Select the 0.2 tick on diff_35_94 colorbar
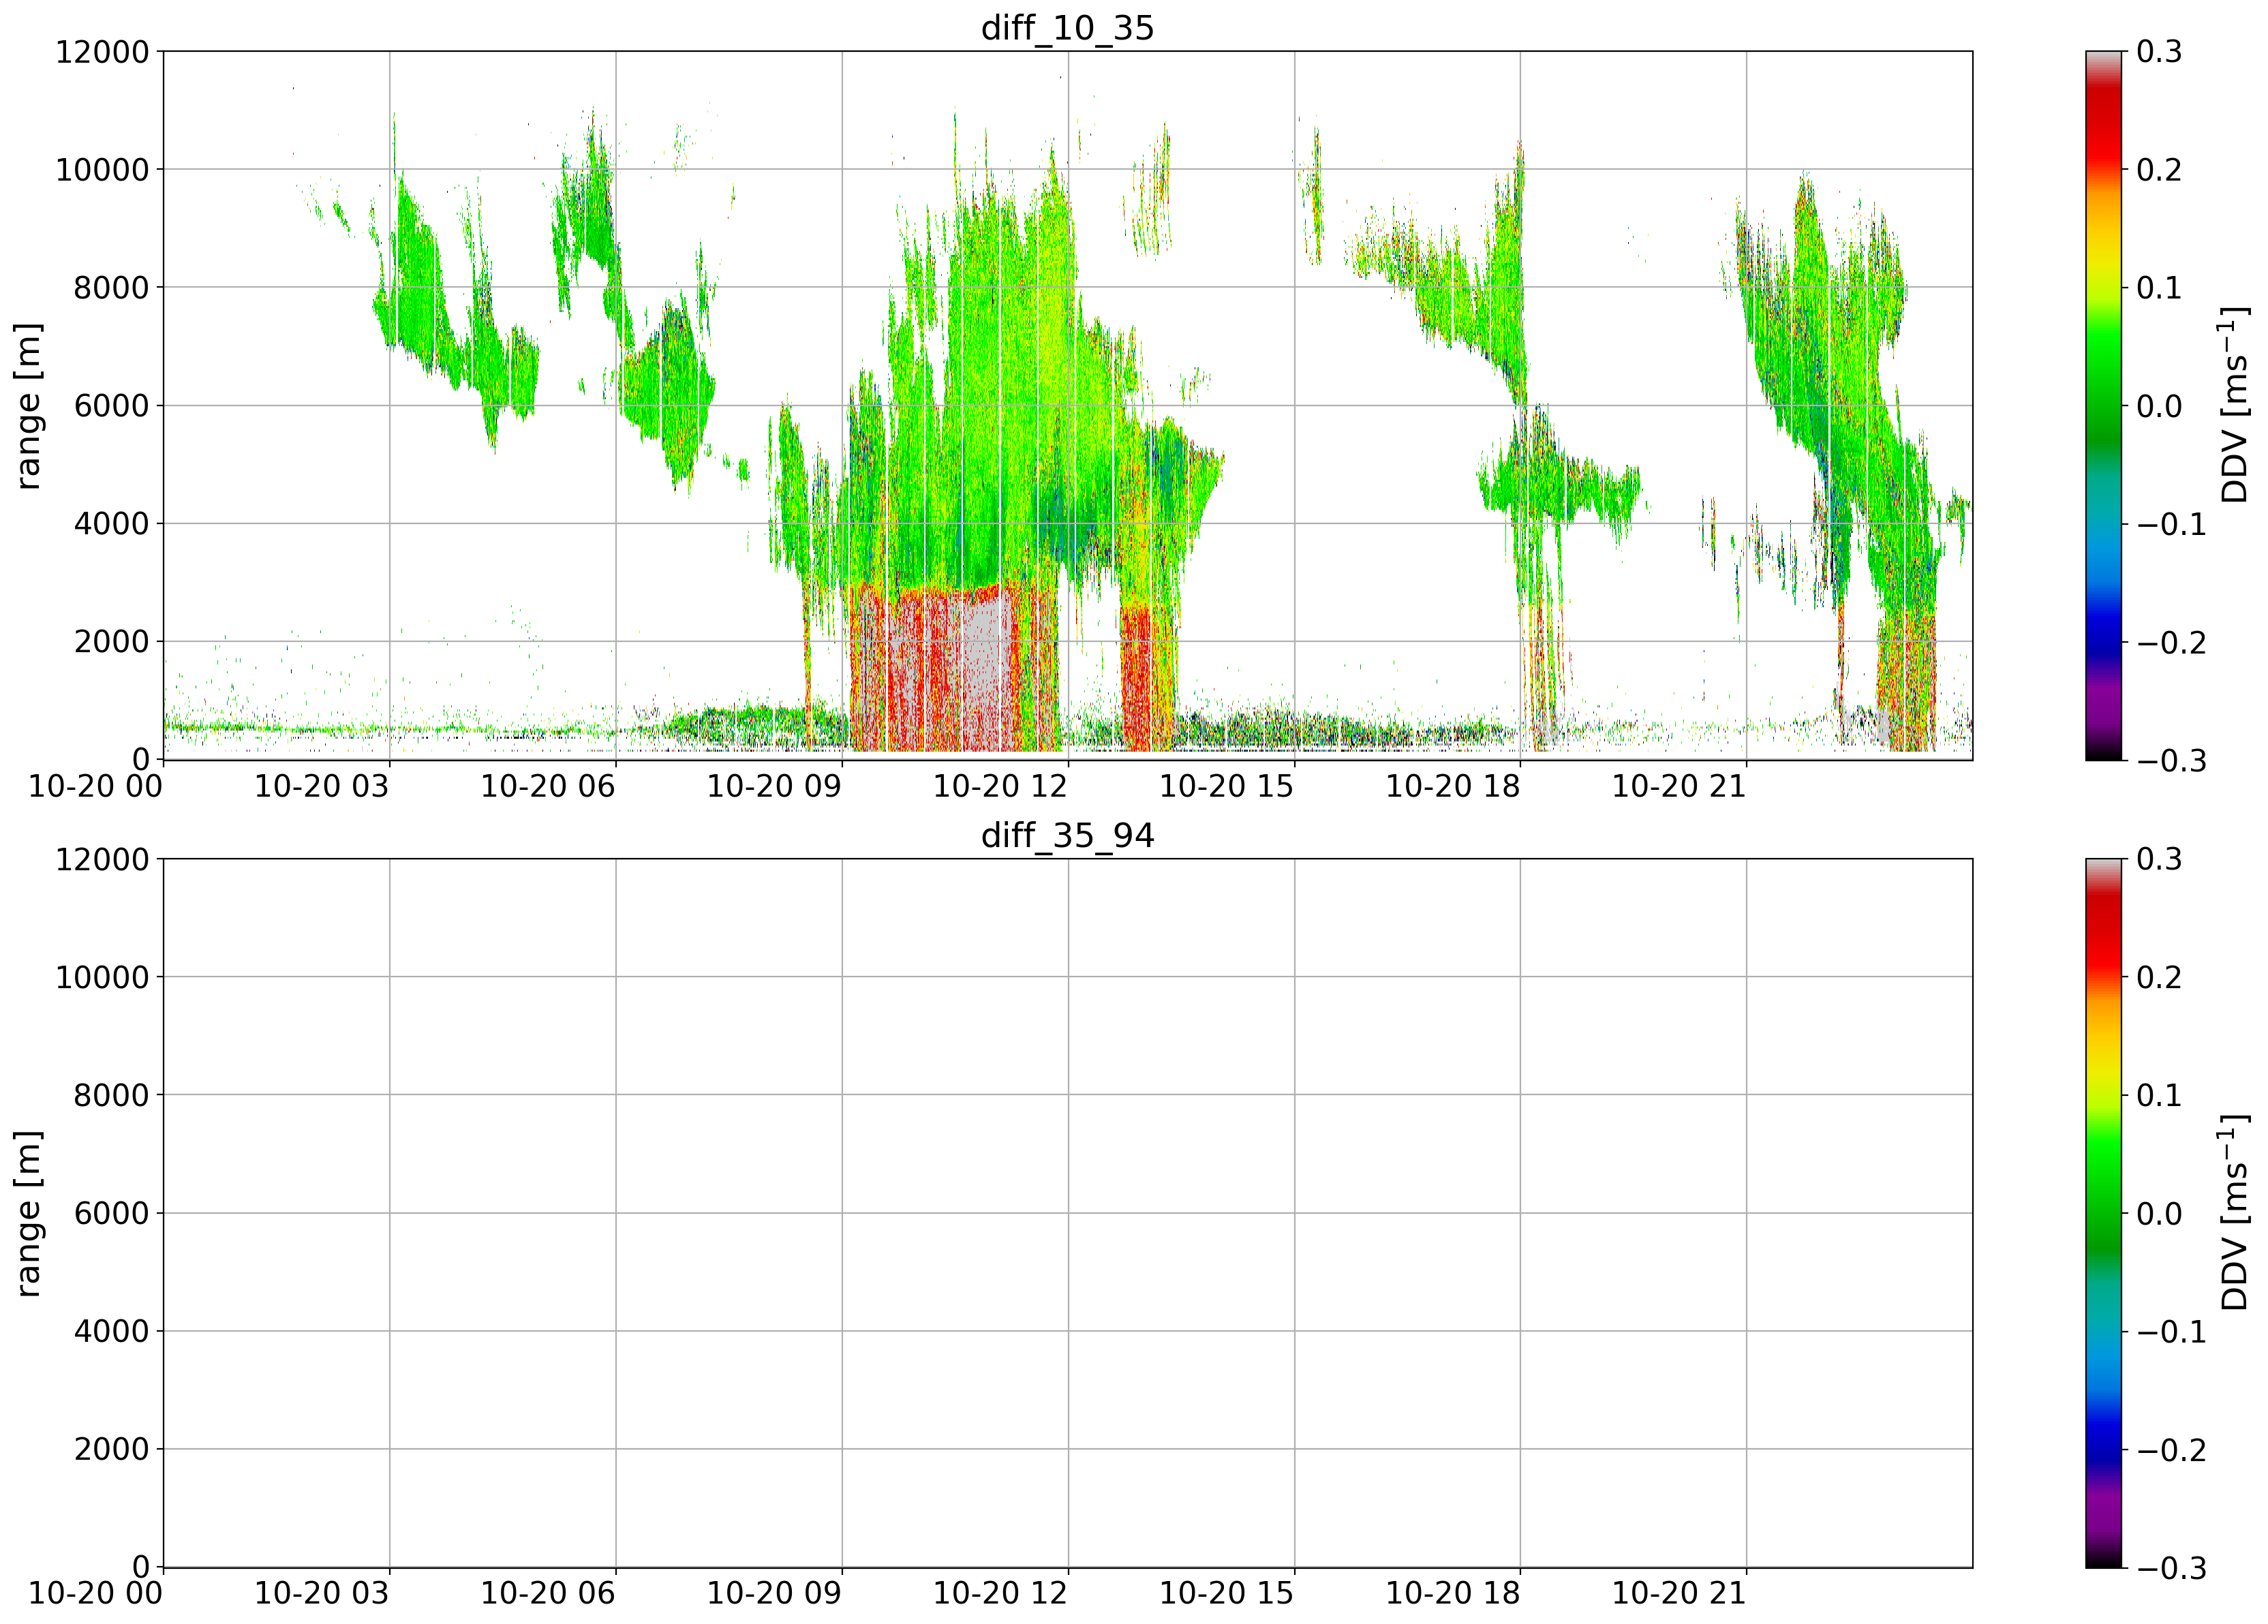The width and height of the screenshot is (2268, 1624). [x=2159, y=978]
